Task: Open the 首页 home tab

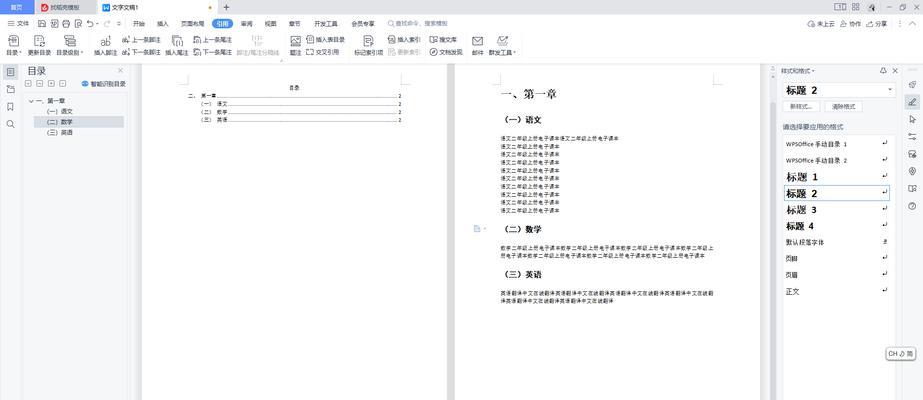Action: [17, 7]
